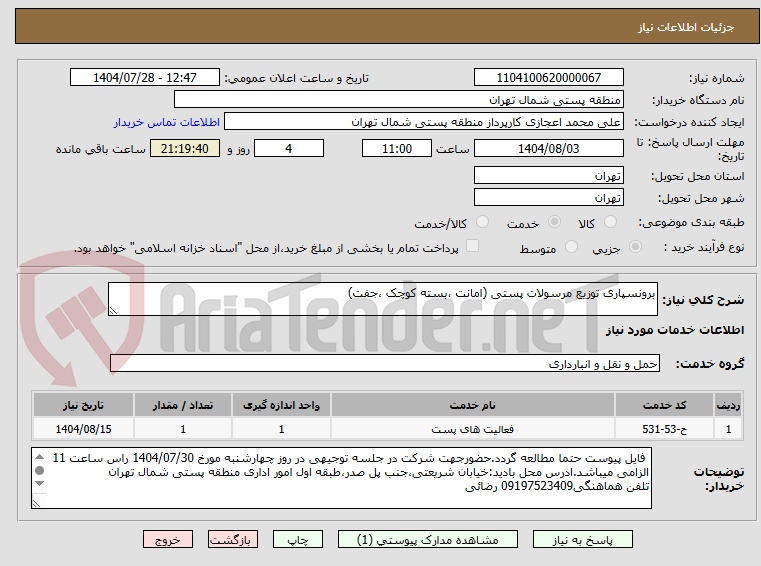Click the need date cell 1404/08/15
761x566 pixels.
coord(83,429)
